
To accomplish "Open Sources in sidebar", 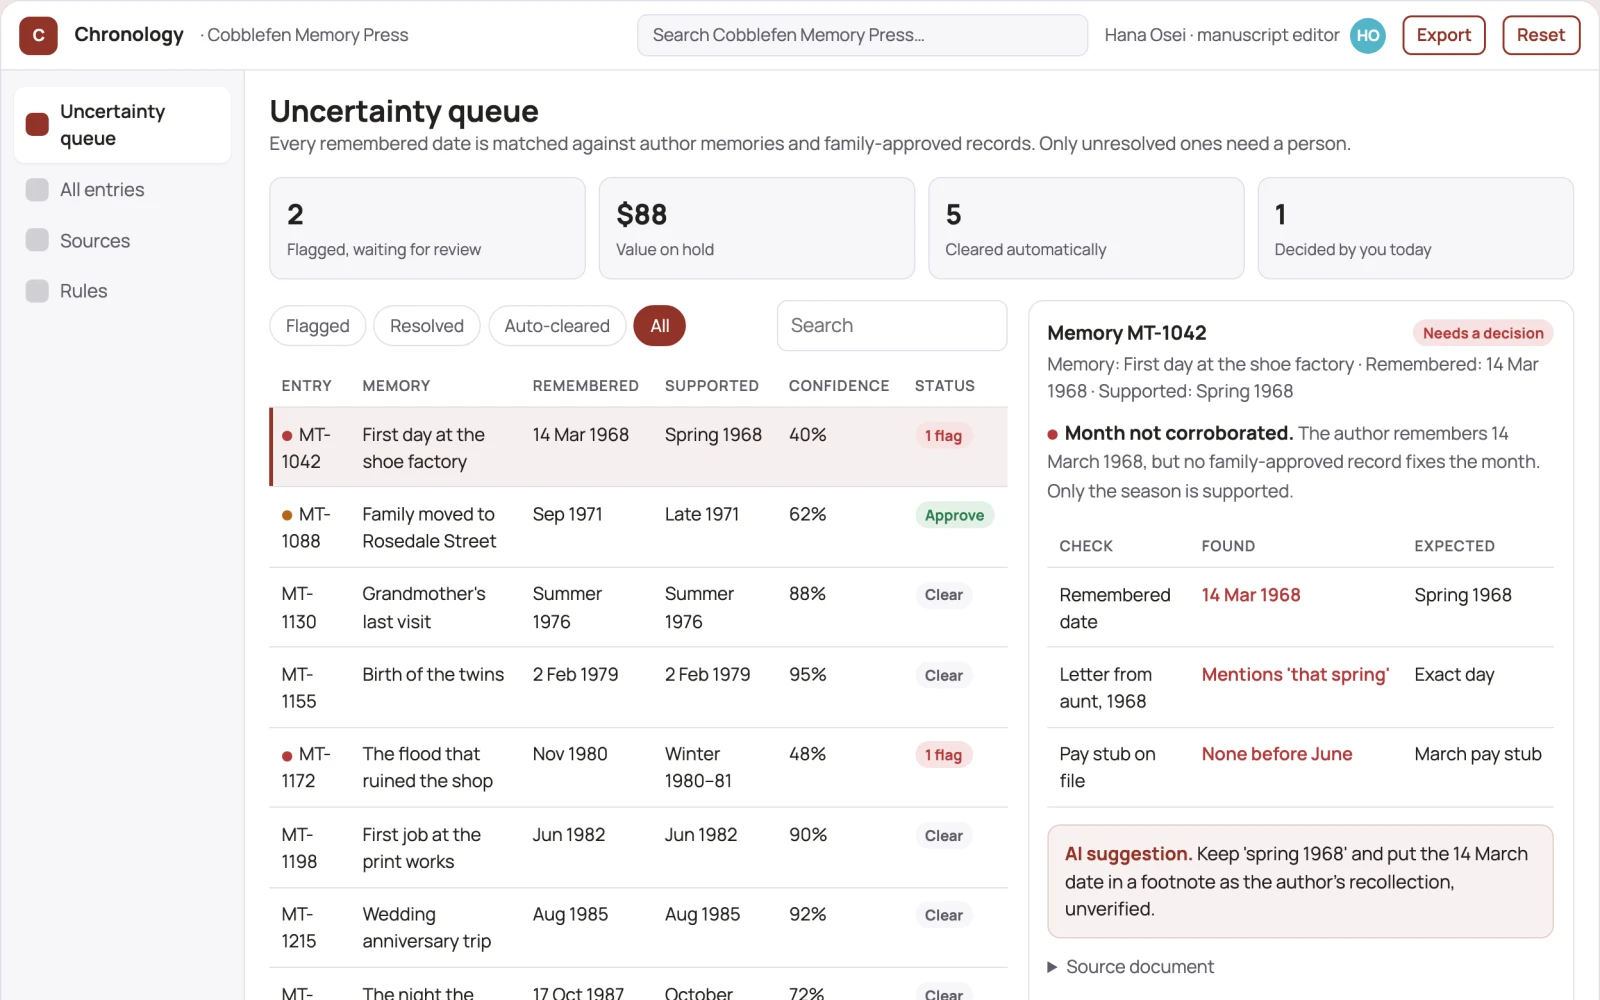I will pyautogui.click(x=122, y=241).
